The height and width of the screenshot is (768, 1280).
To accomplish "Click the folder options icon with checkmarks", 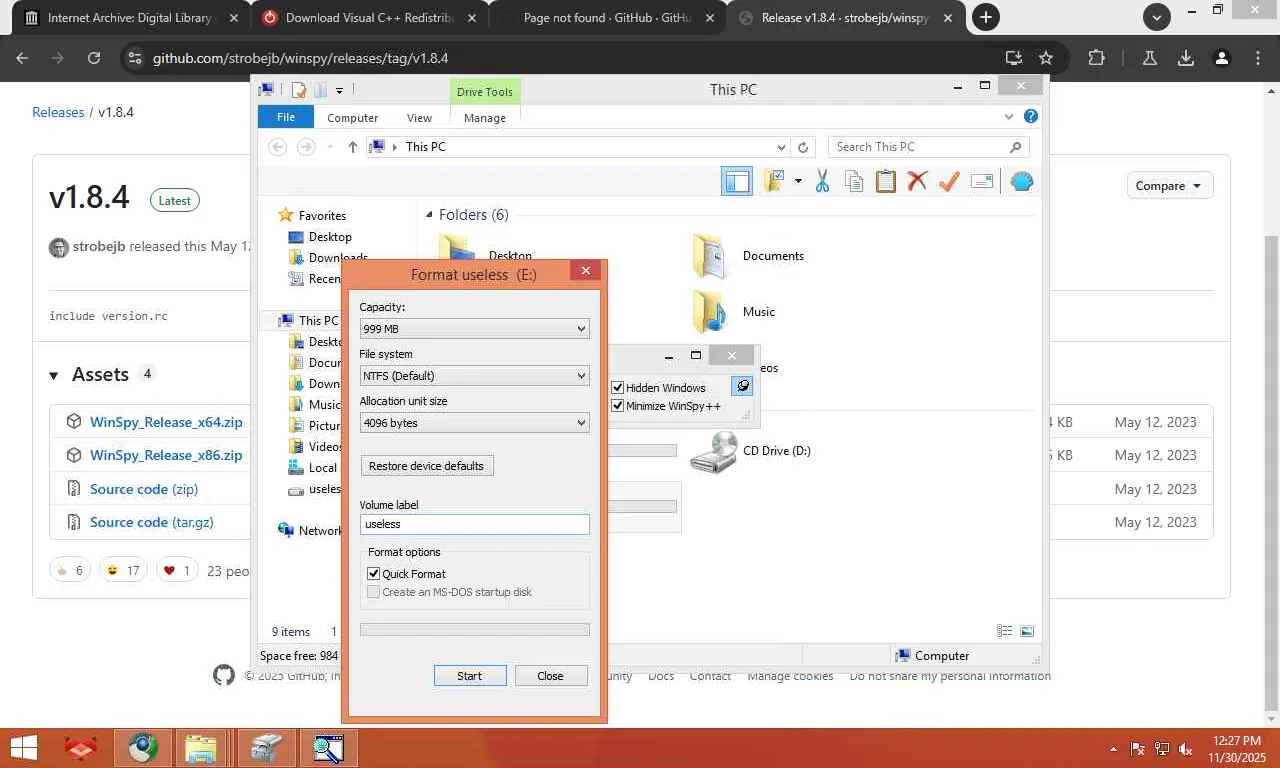I will 773,181.
